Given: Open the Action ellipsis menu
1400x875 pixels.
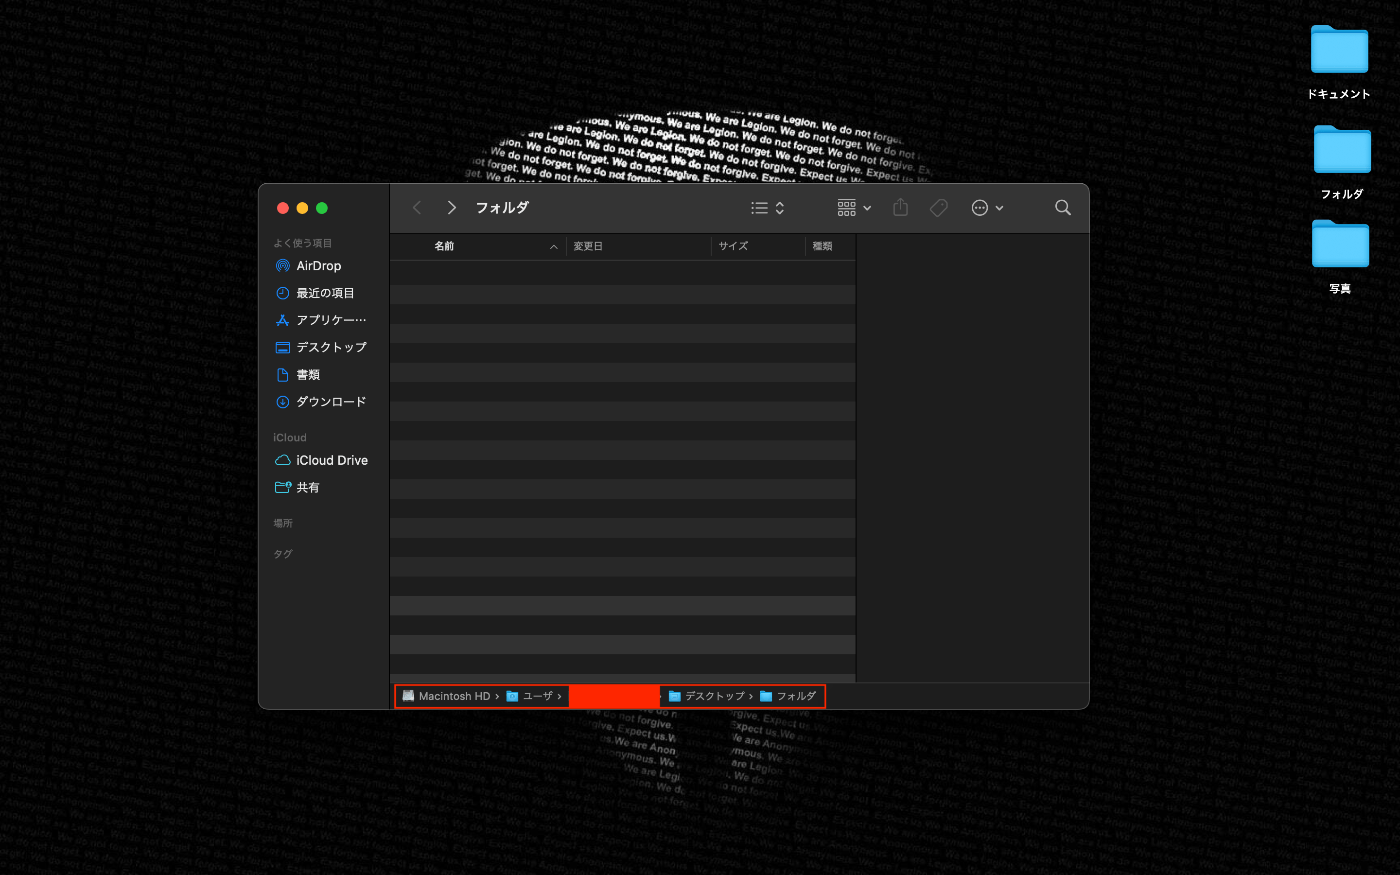Looking at the screenshot, I should click(987, 208).
